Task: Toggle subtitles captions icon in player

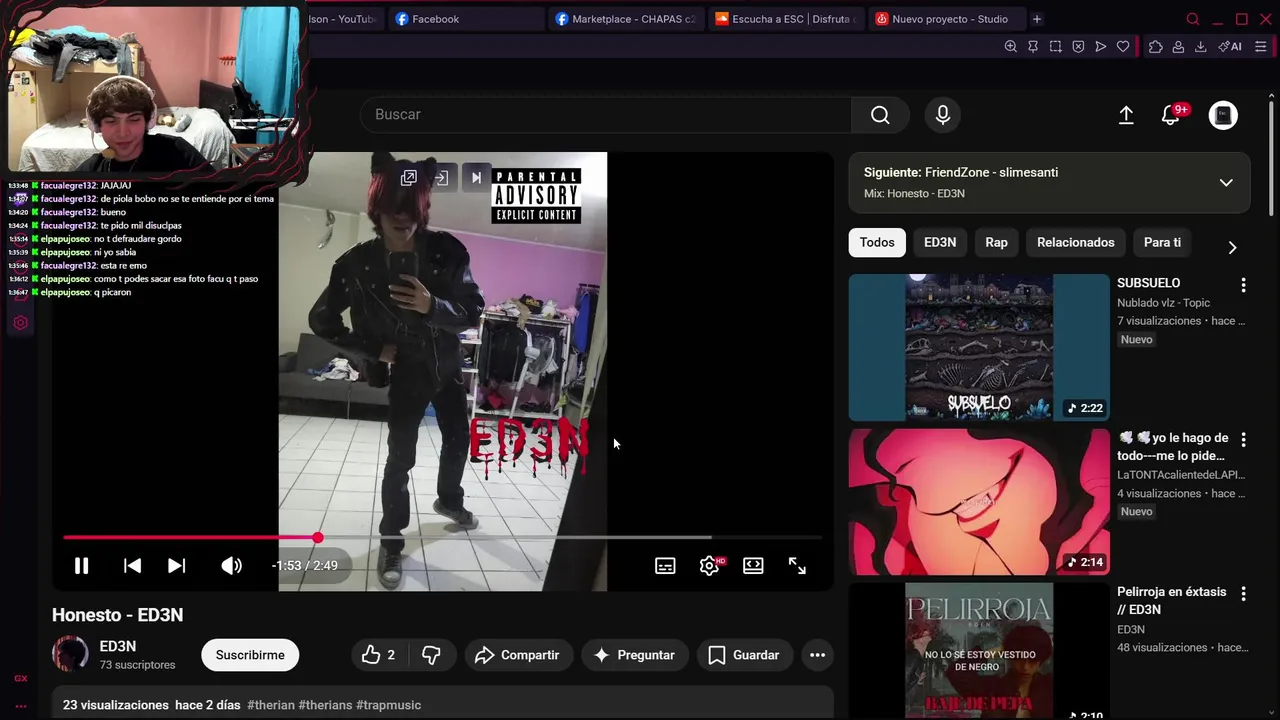Action: 665,566
